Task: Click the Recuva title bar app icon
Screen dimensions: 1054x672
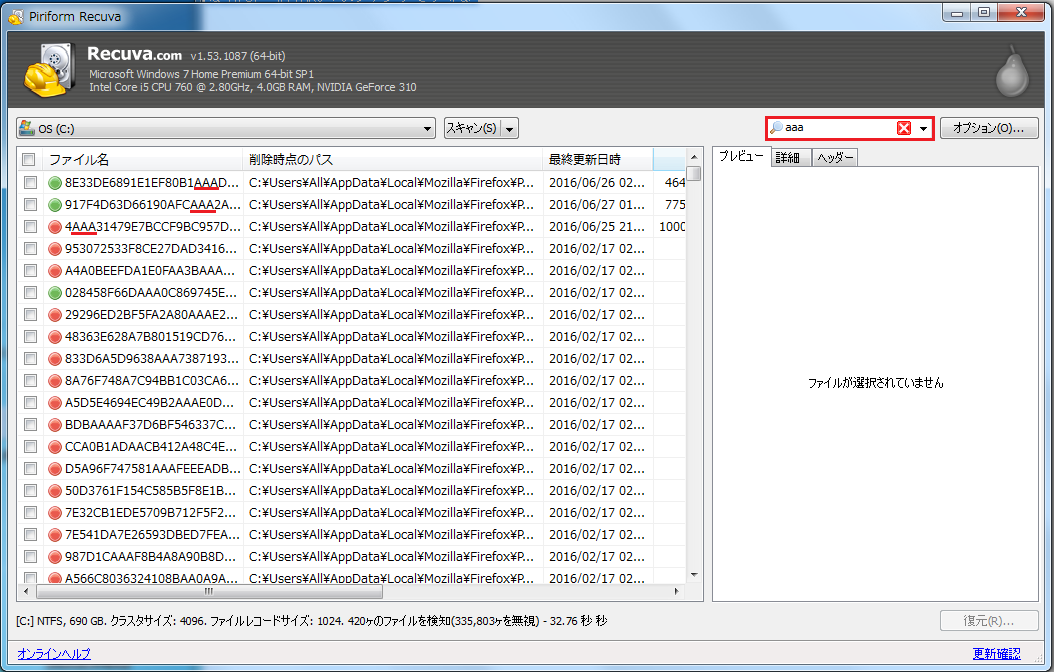Action: 15,16
